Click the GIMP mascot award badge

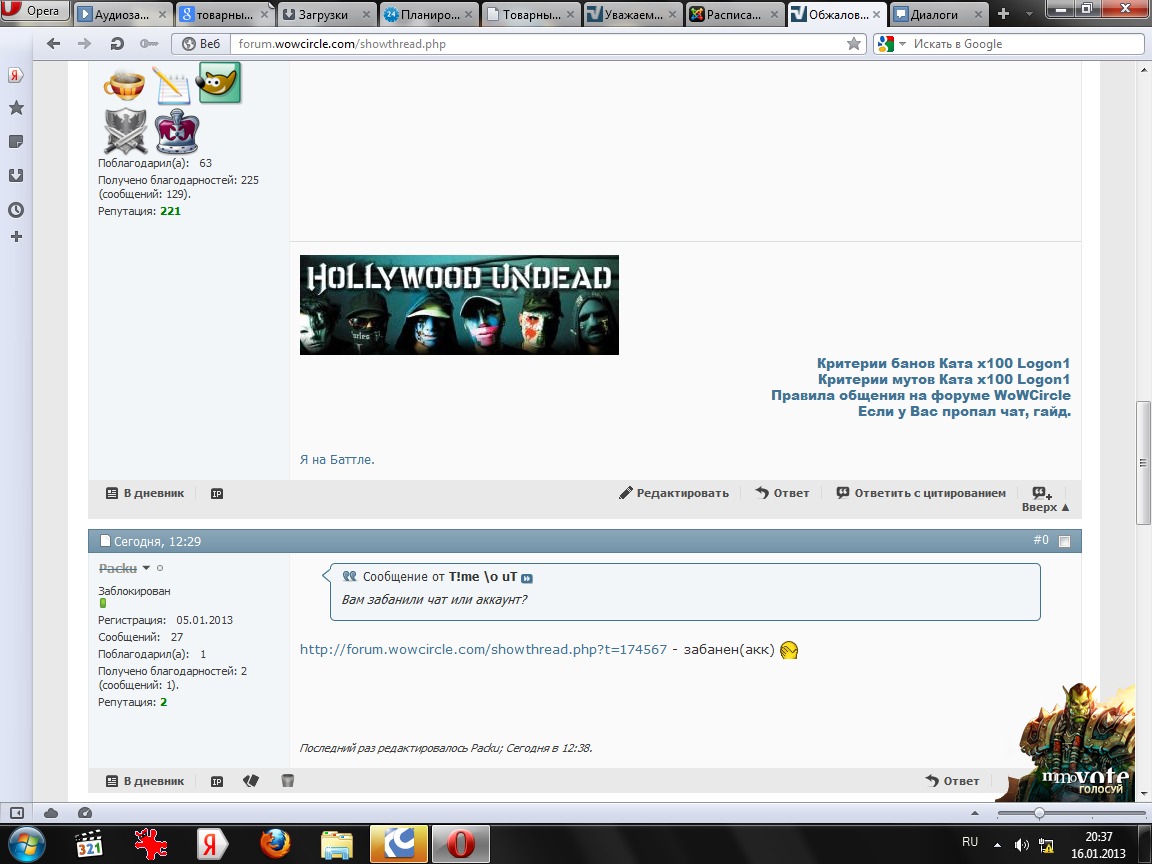220,83
